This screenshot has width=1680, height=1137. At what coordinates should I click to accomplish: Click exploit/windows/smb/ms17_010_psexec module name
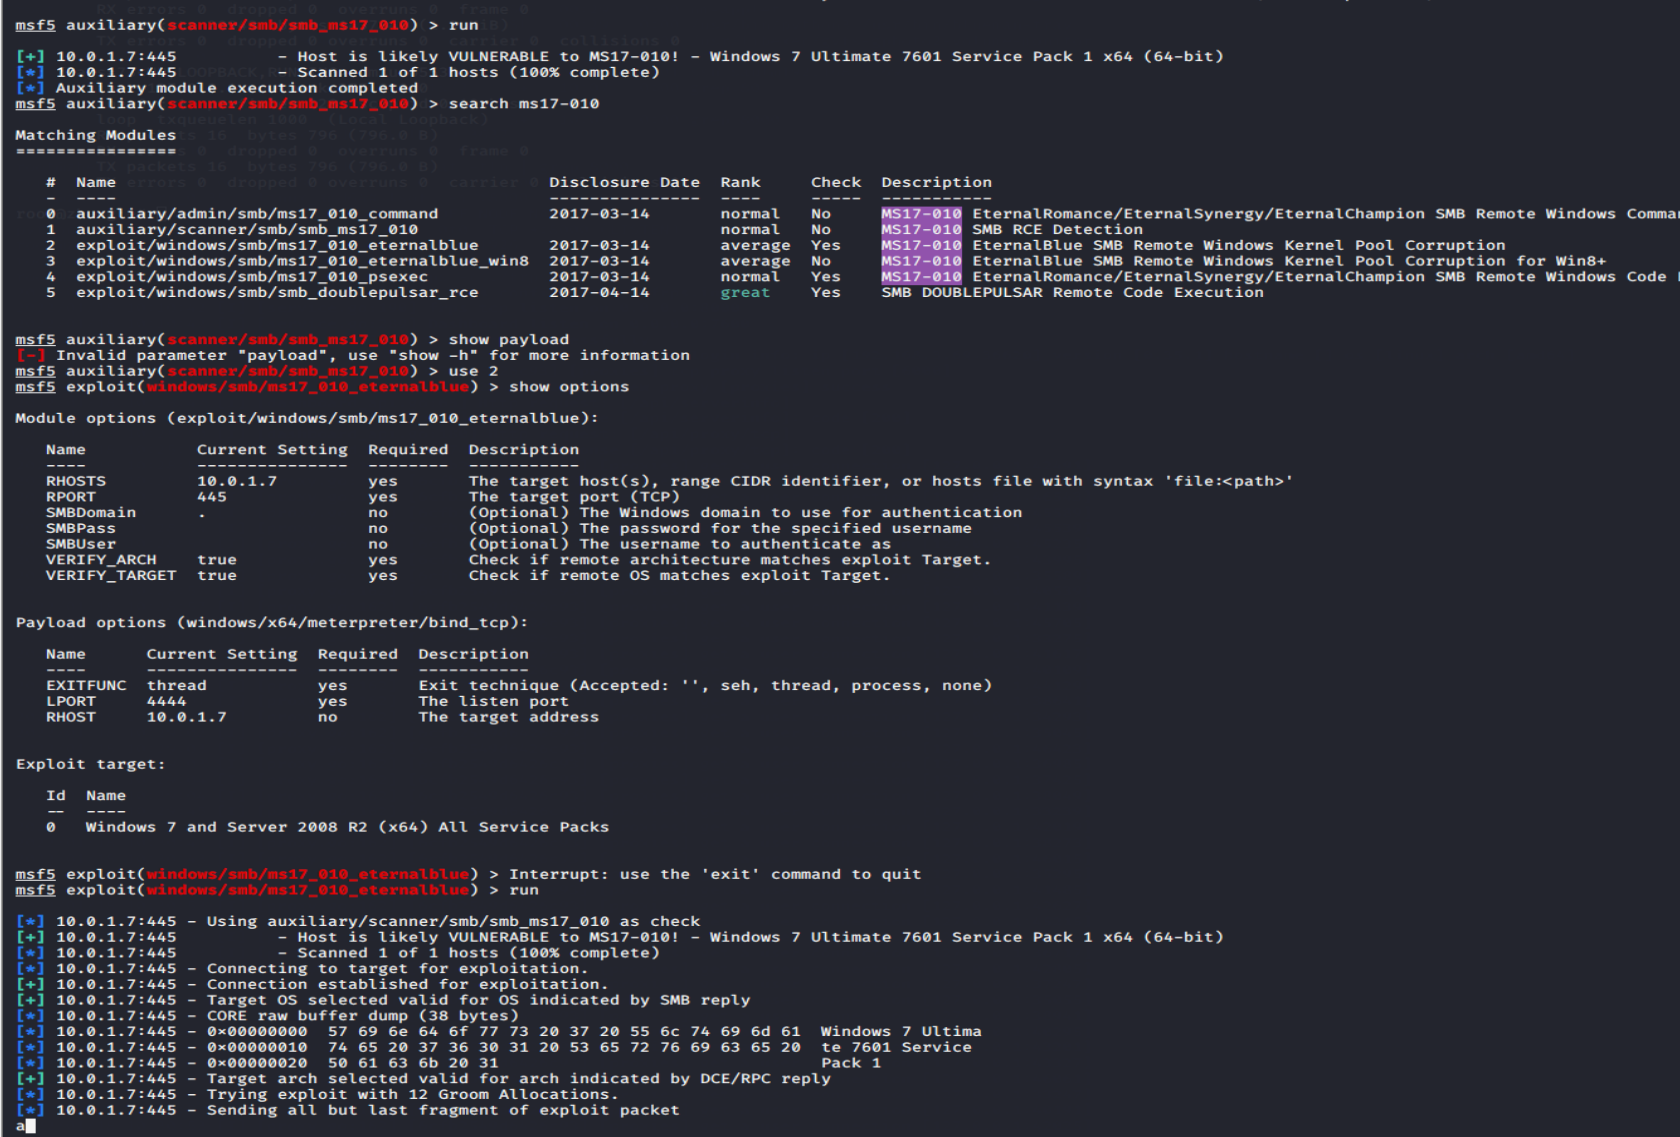pos(252,277)
